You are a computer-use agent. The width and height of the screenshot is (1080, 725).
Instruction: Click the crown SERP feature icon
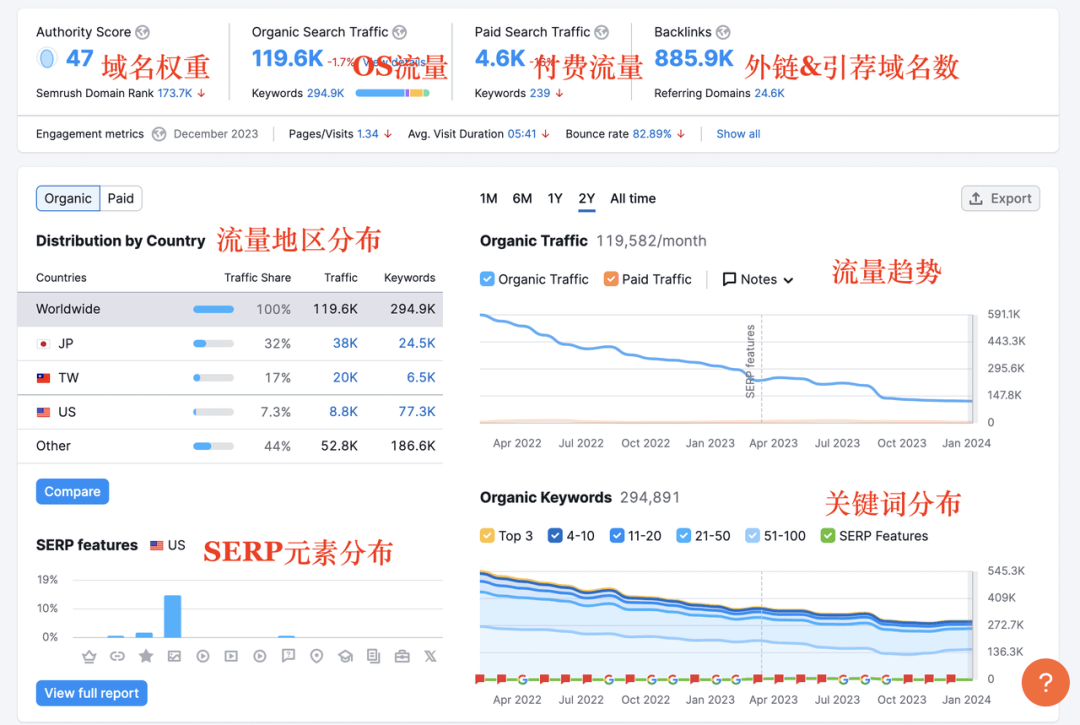(89, 657)
